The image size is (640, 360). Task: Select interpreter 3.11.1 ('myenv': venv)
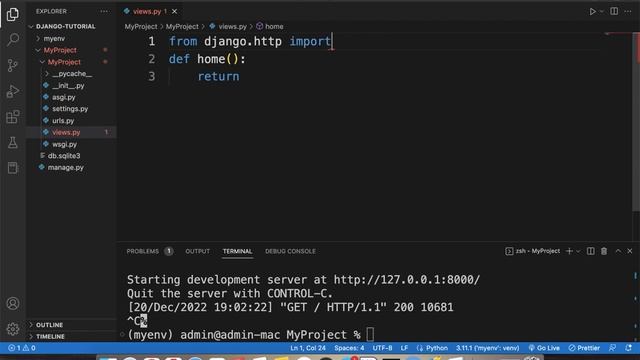click(x=487, y=348)
